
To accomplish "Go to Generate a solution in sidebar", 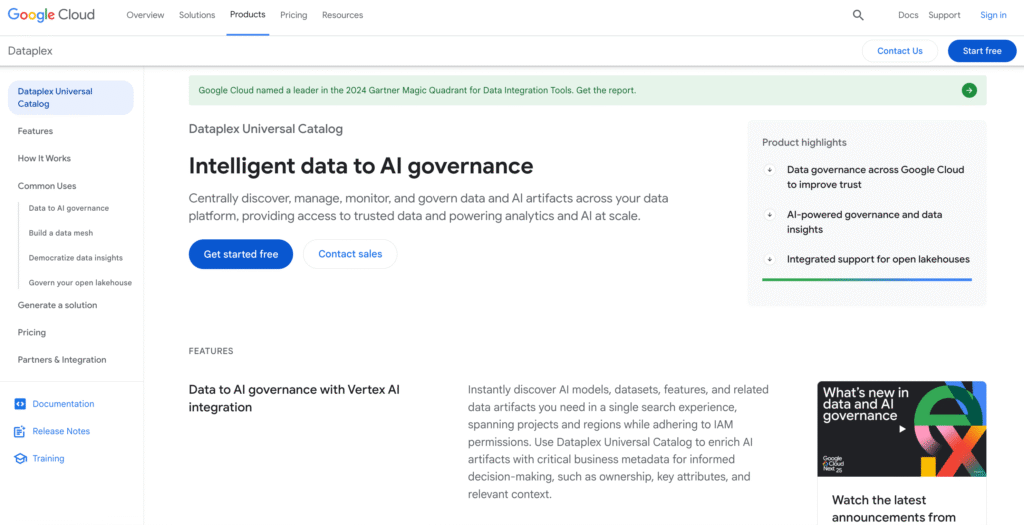I will click(x=57, y=305).
